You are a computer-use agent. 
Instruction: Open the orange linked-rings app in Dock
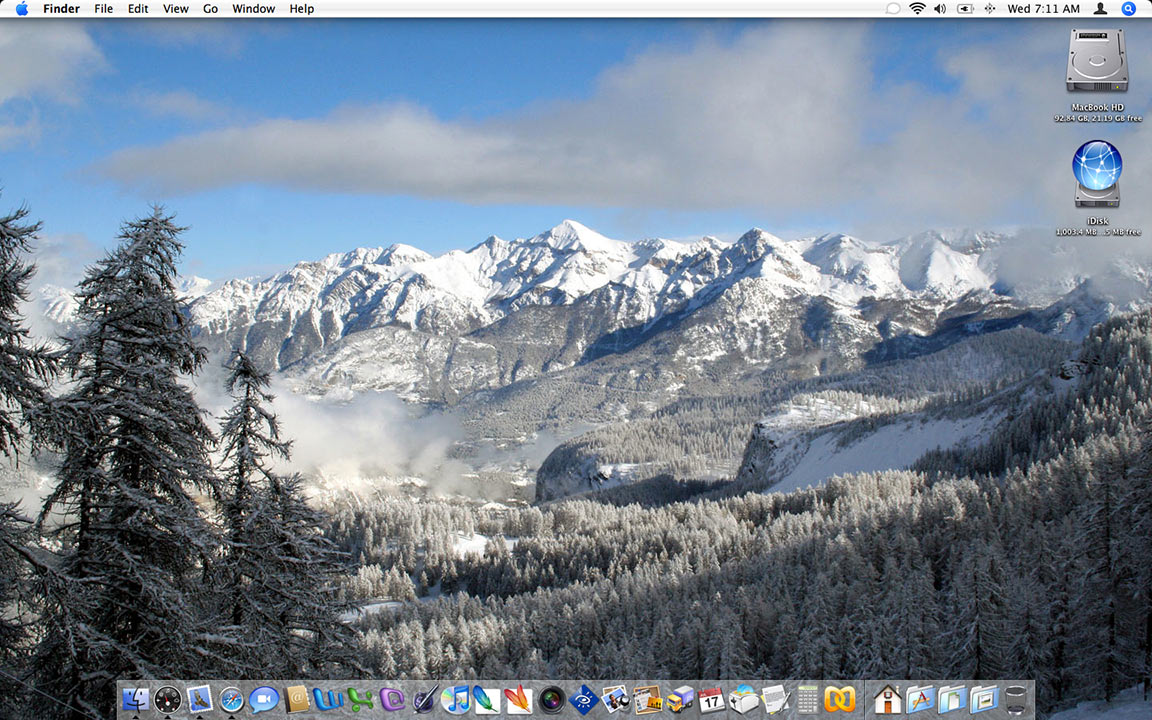(x=840, y=699)
